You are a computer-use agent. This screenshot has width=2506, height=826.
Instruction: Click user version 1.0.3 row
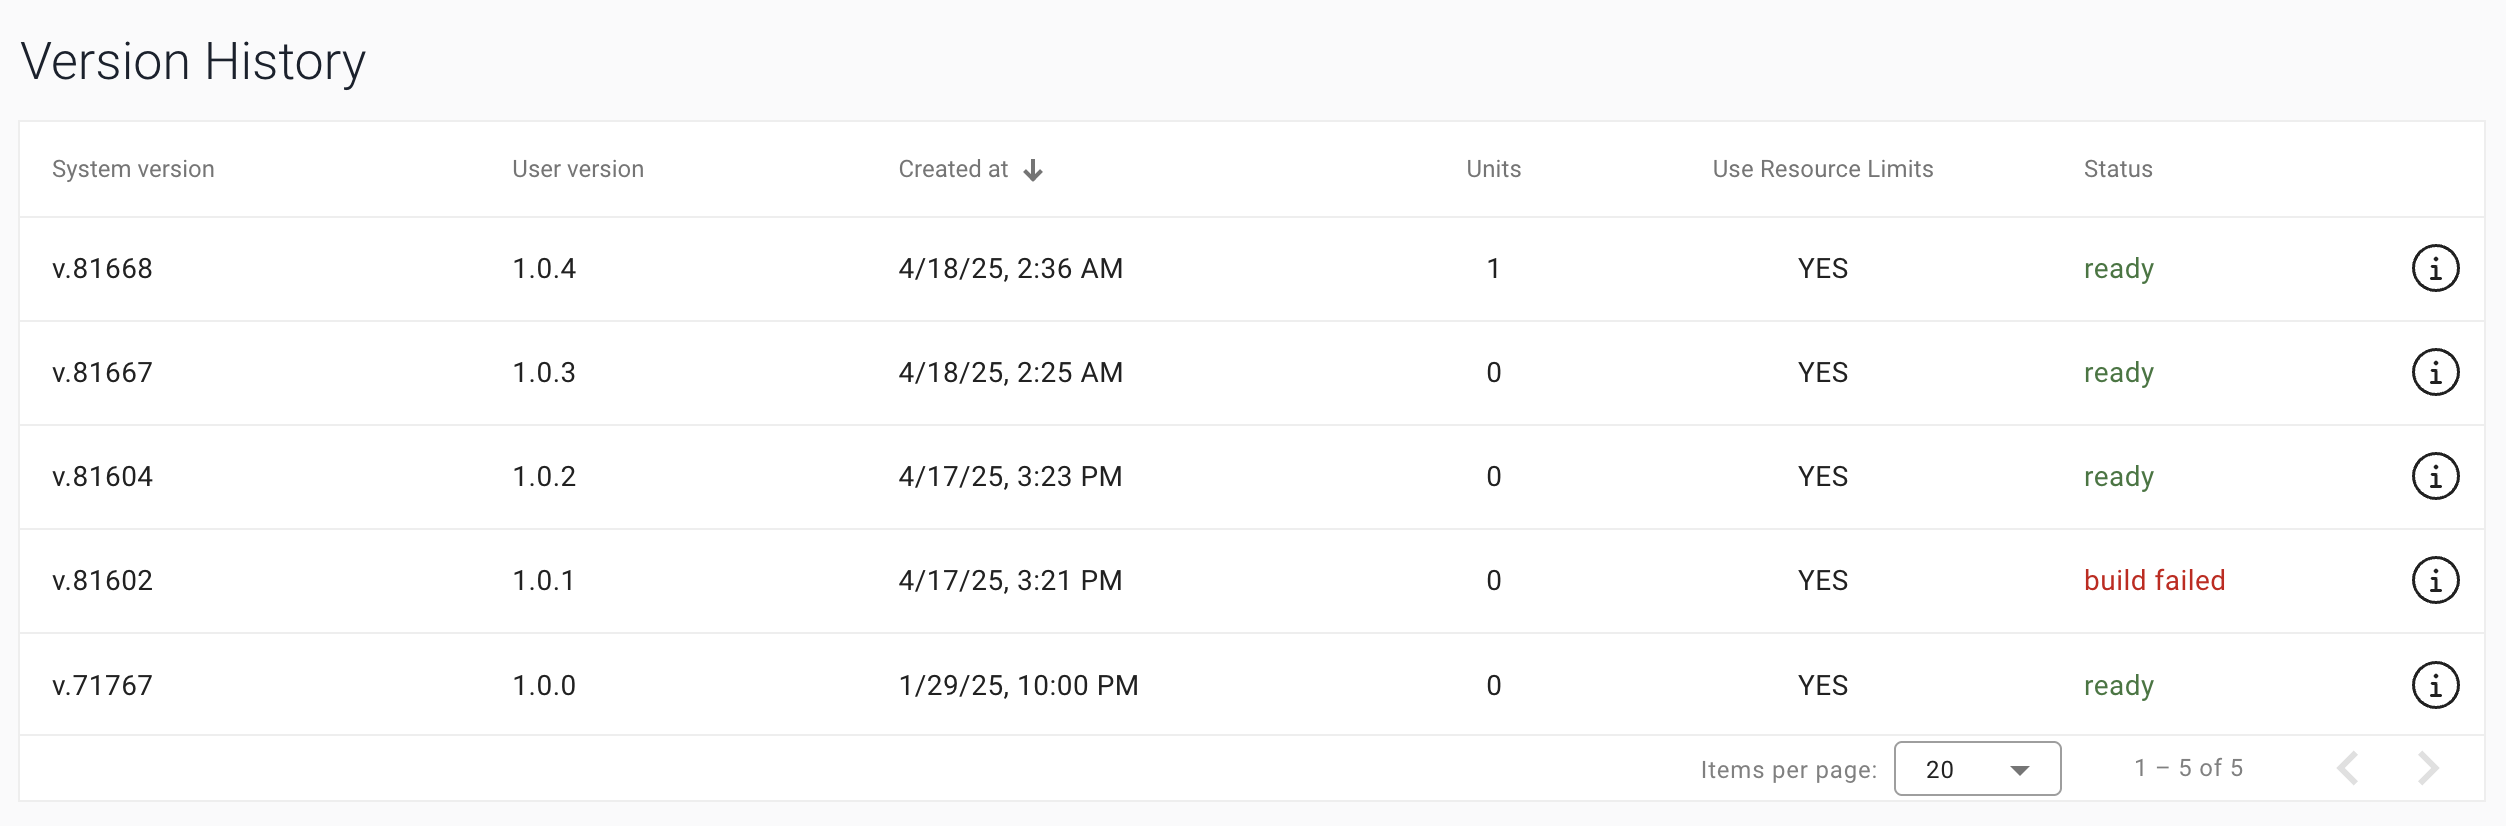[544, 373]
